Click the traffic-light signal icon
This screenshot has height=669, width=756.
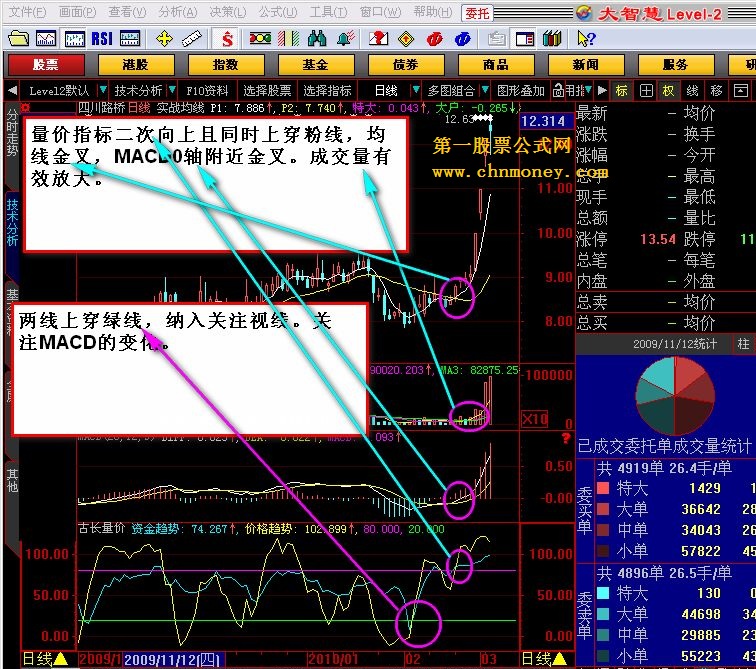tap(260, 39)
